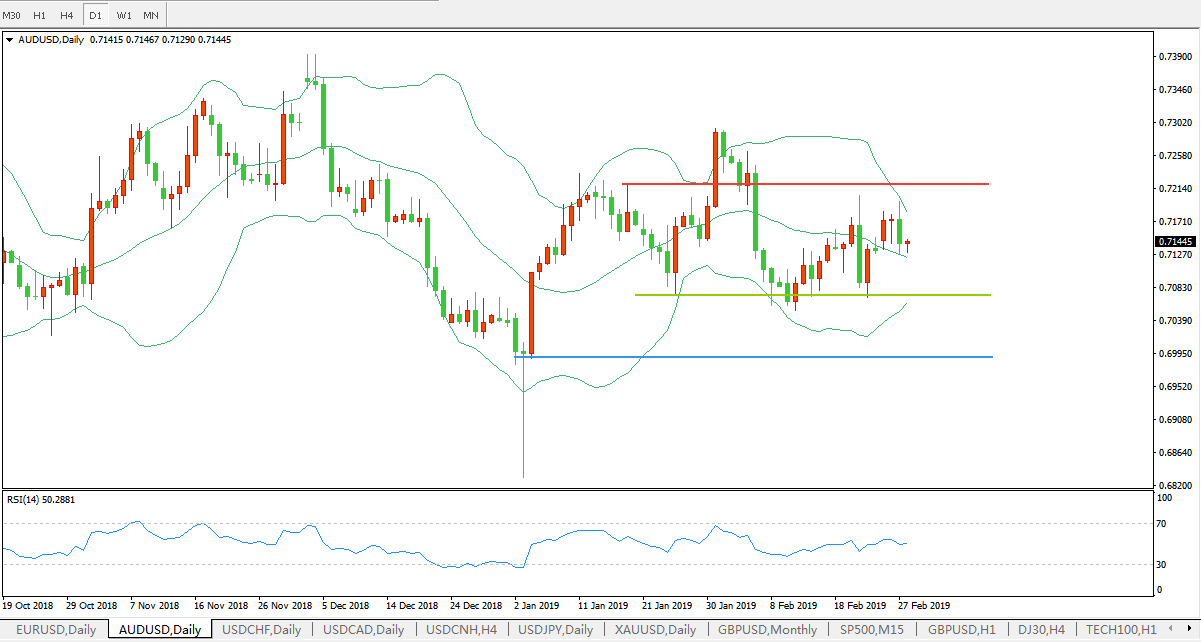Open the XAUUSD,Daily gold chart tab

pos(655,630)
